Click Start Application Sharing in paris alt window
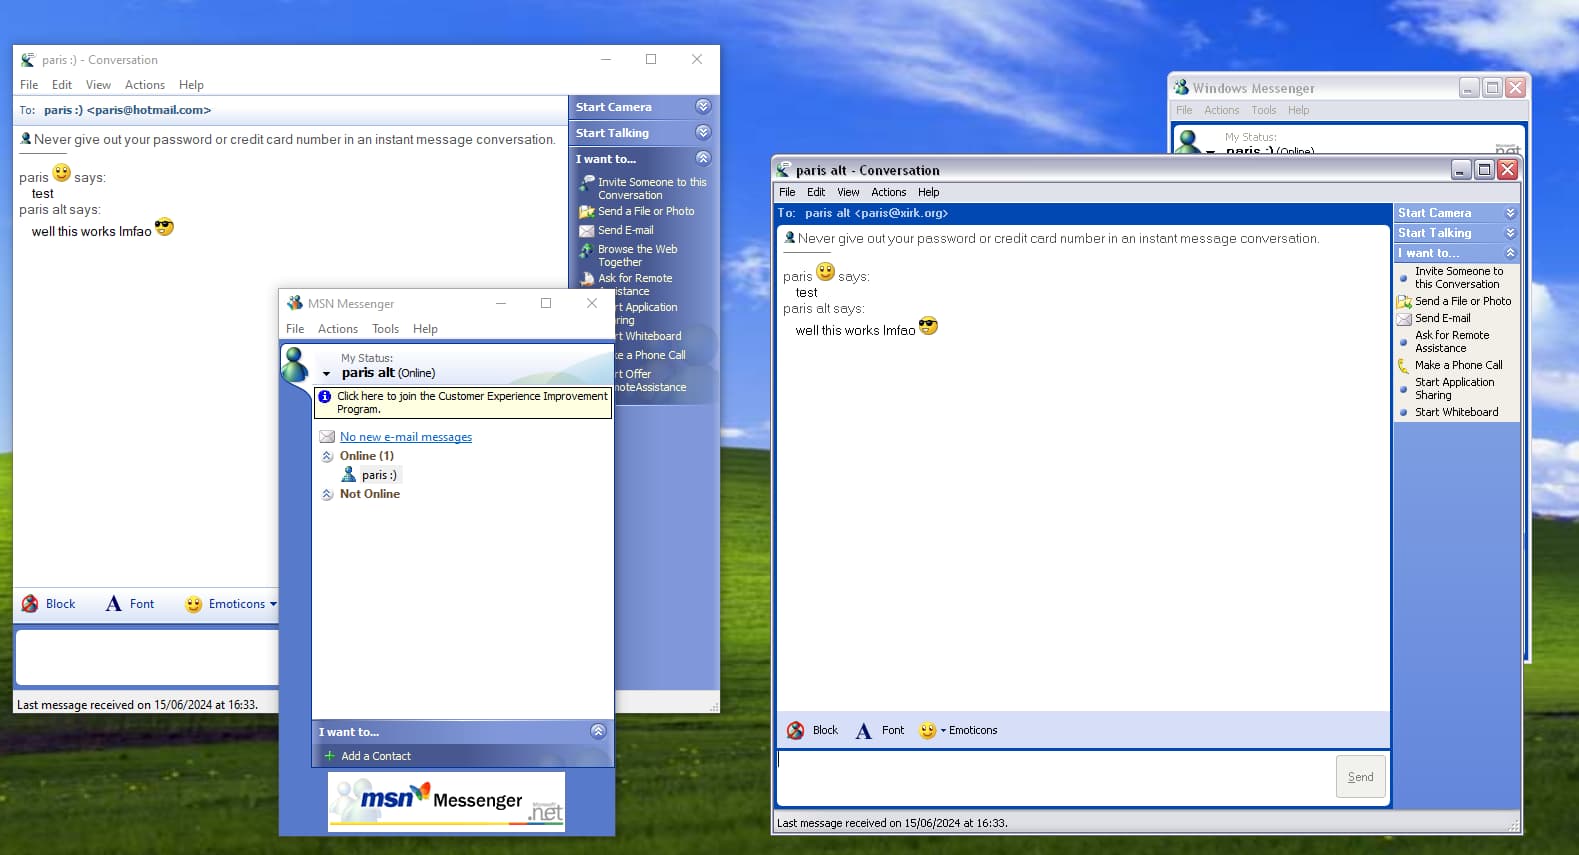This screenshot has height=855, width=1579. (1446, 388)
